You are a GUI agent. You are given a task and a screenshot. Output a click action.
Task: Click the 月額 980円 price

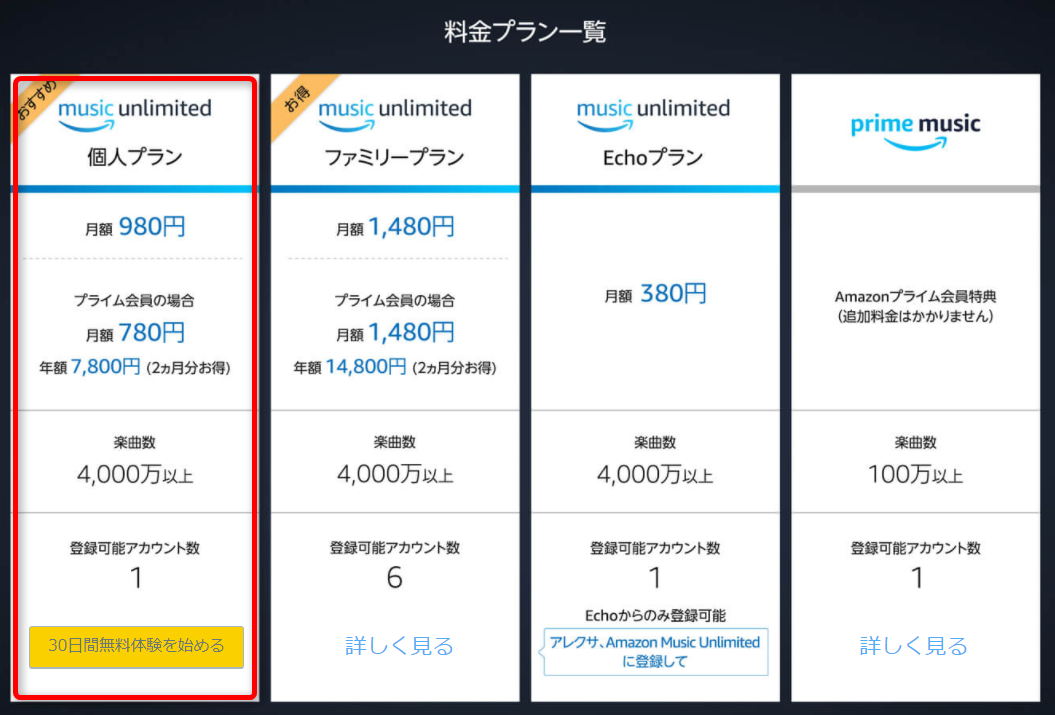(135, 227)
